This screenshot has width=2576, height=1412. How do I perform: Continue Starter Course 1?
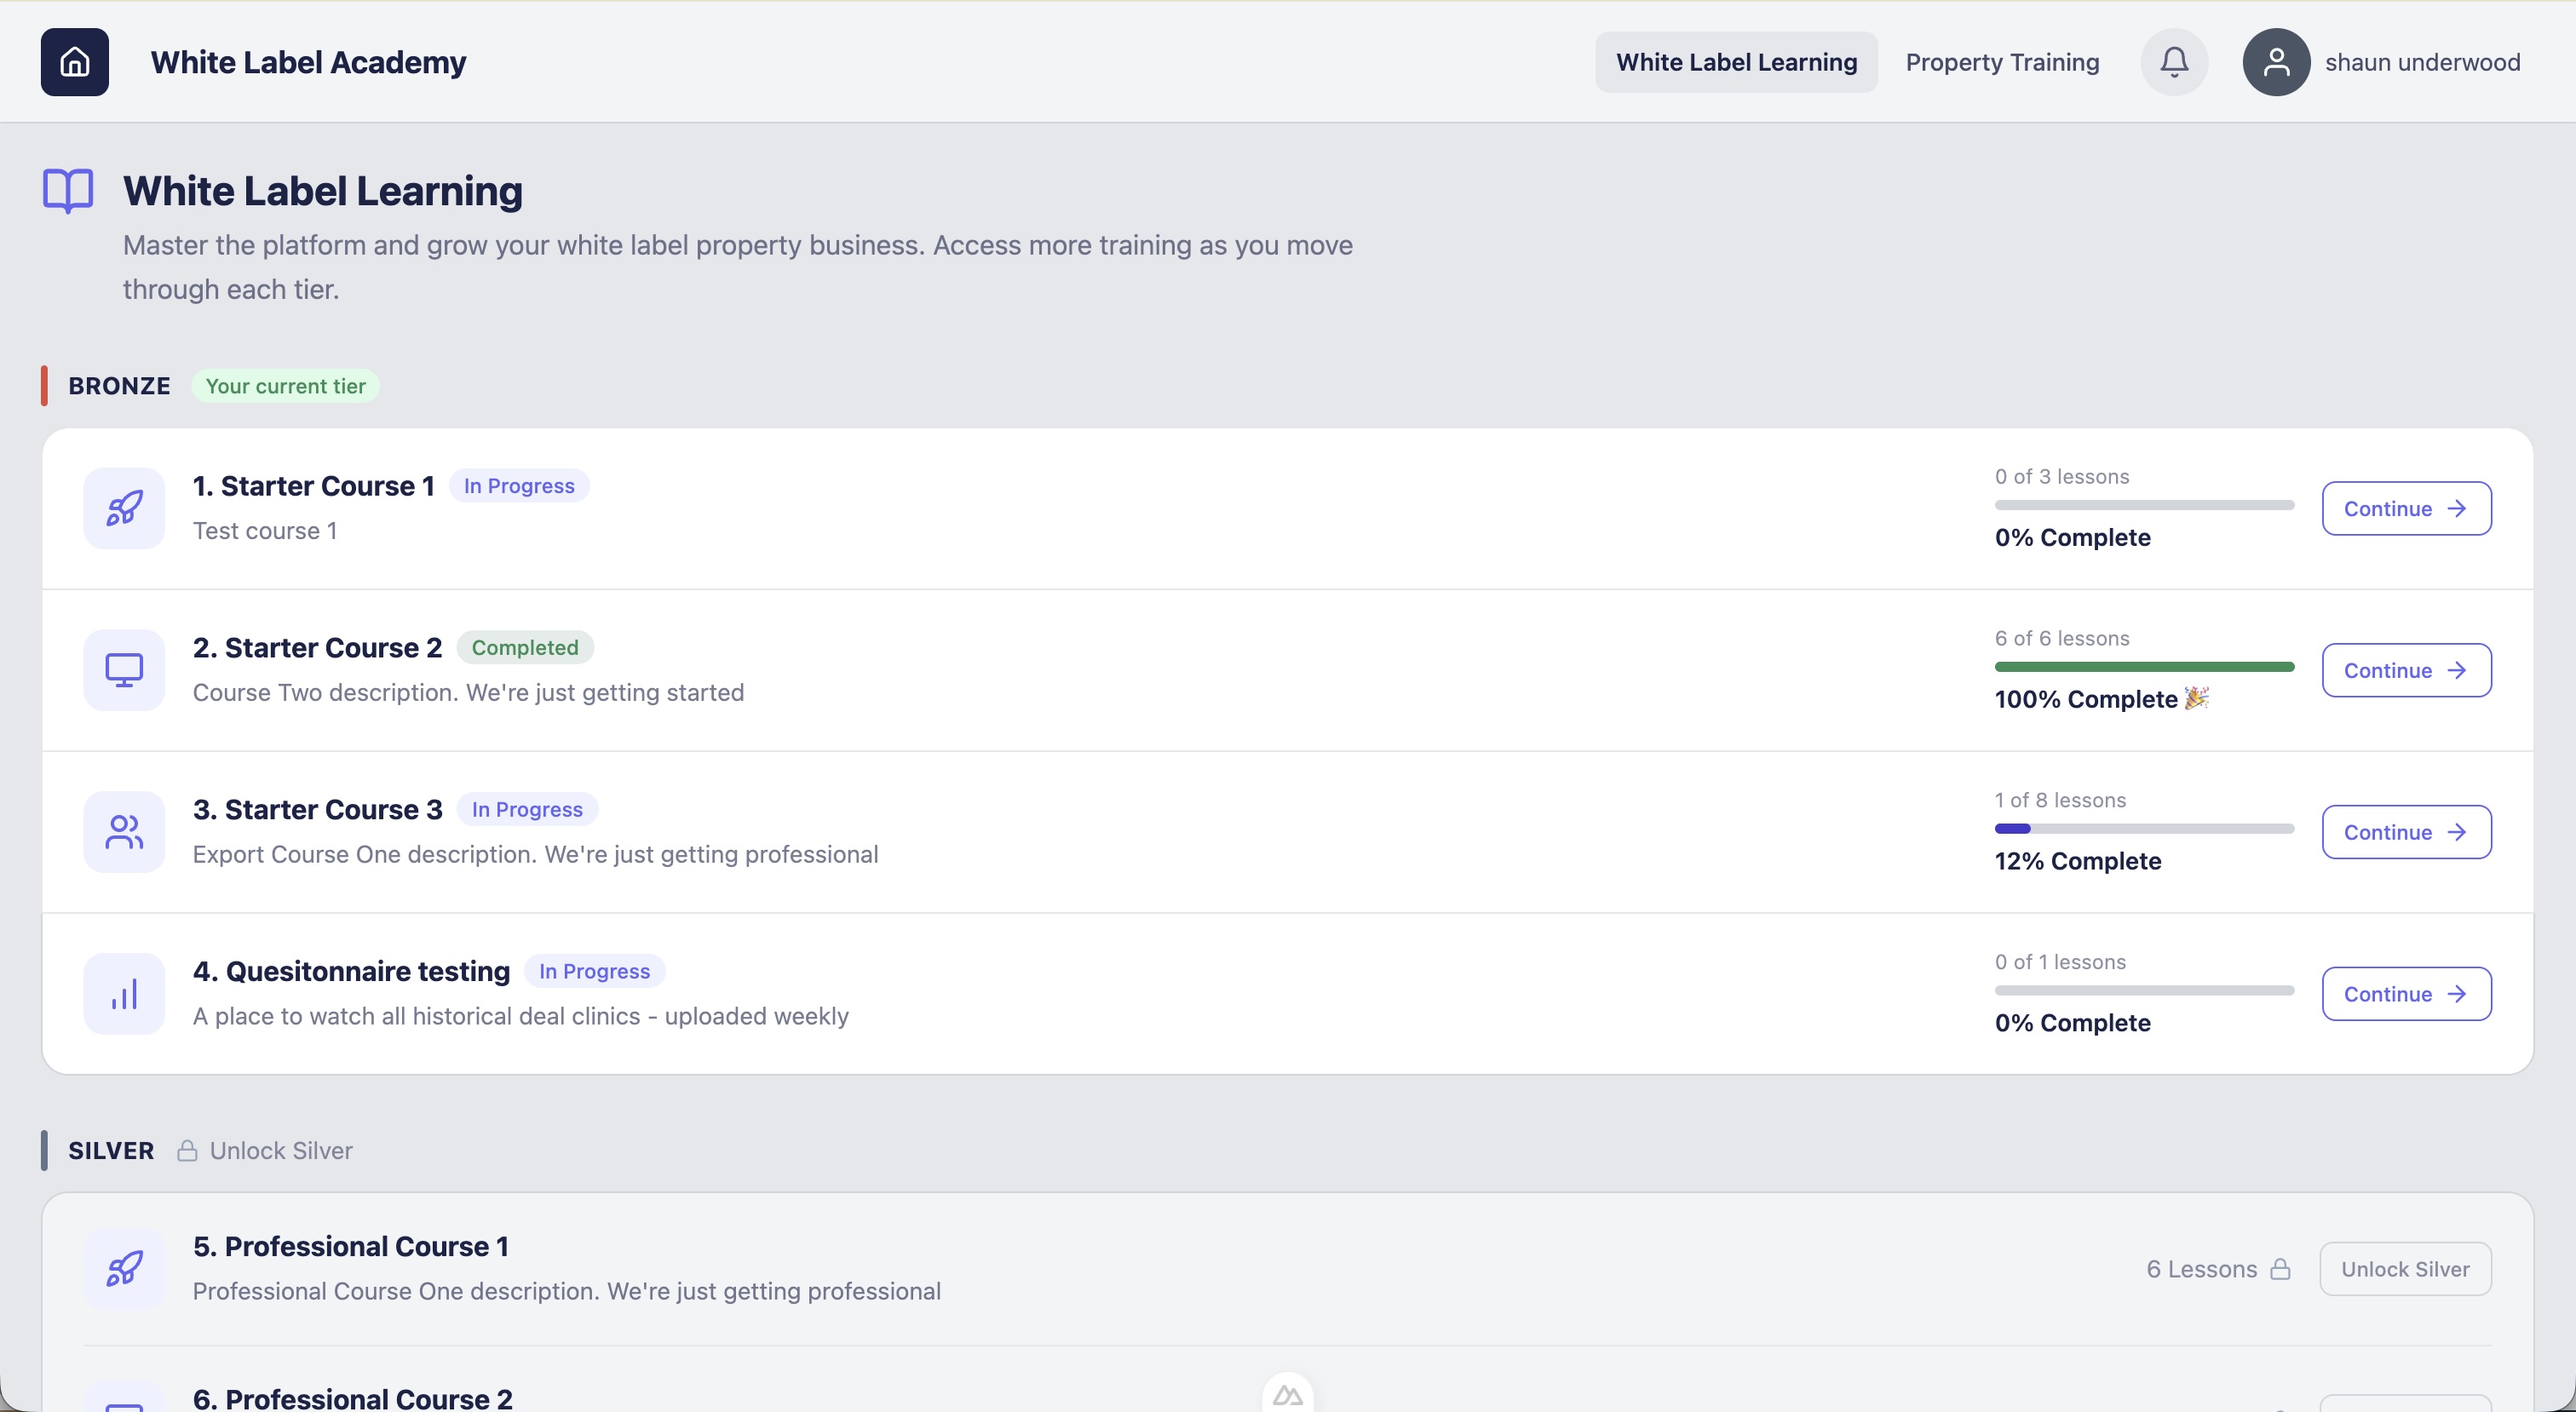tap(2406, 509)
